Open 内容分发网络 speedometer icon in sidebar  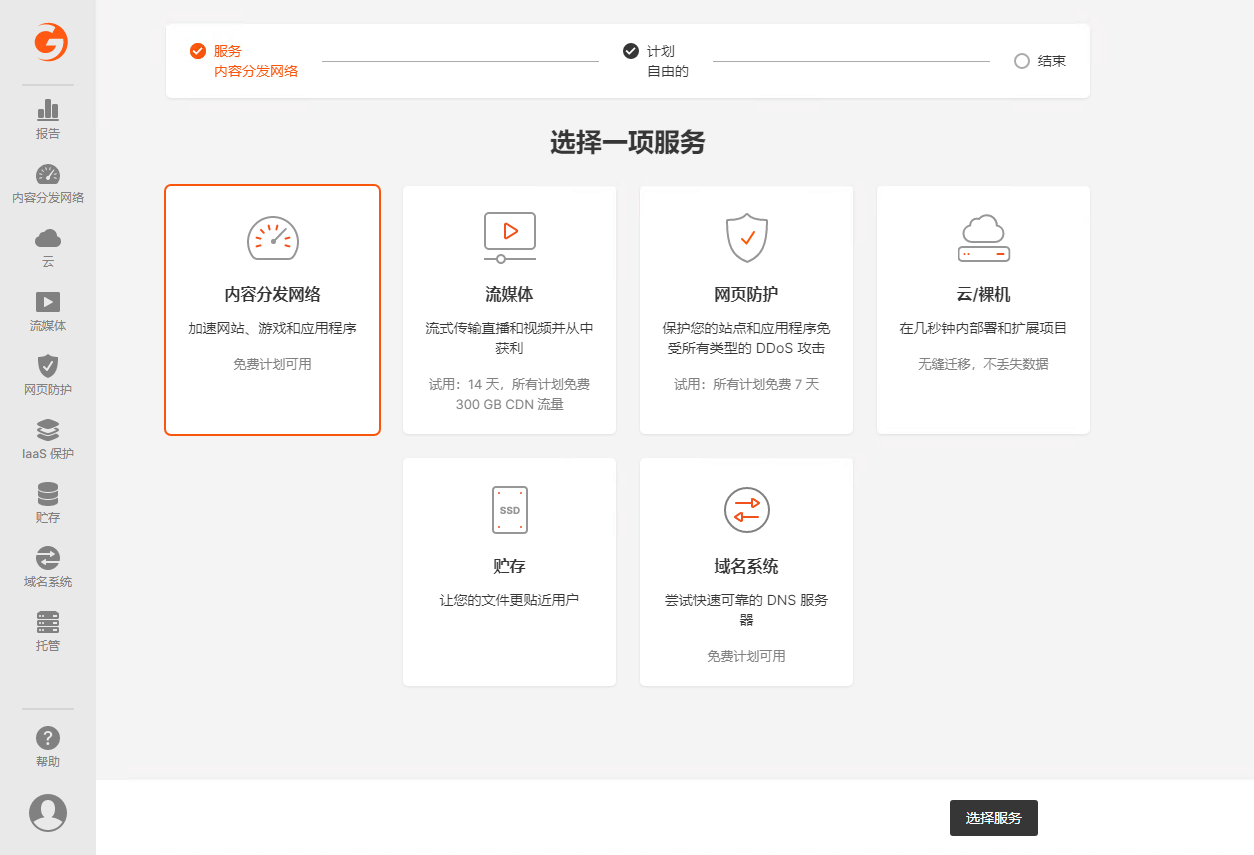point(48,174)
